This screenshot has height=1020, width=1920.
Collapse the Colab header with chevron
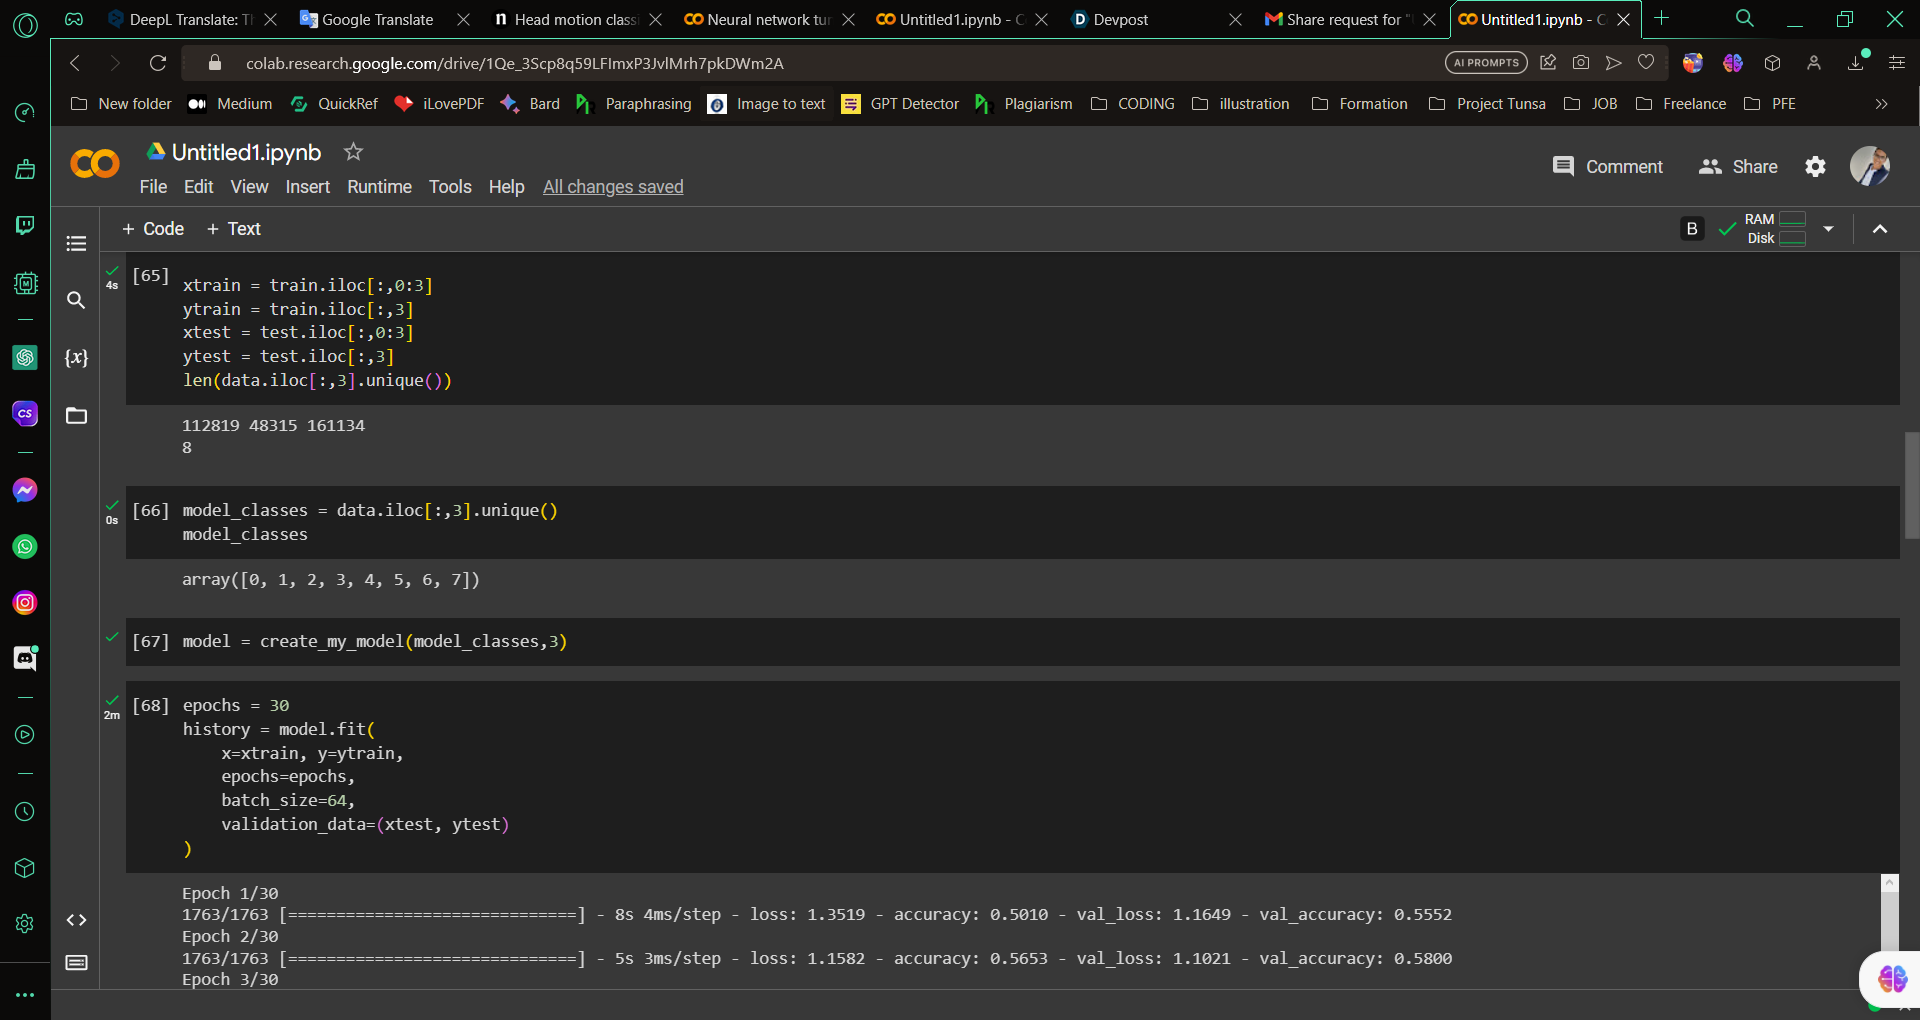tap(1880, 229)
